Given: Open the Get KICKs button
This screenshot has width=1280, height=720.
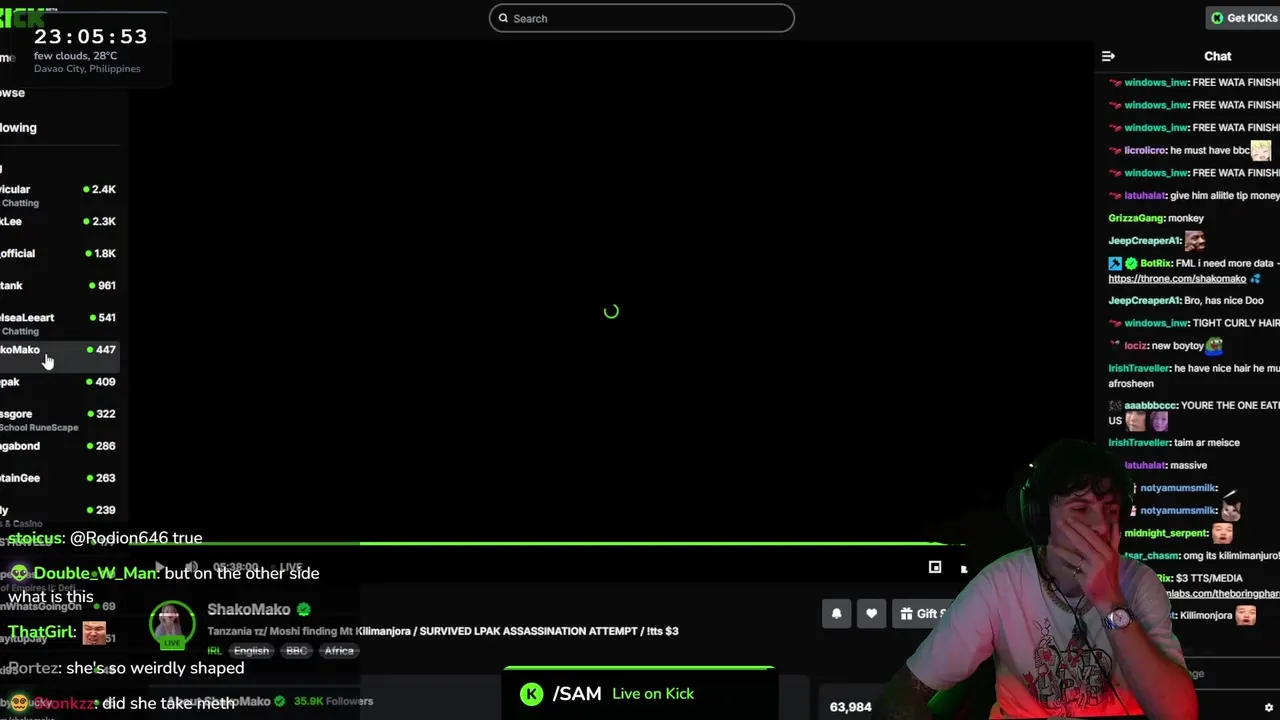Looking at the screenshot, I should click(1243, 18).
